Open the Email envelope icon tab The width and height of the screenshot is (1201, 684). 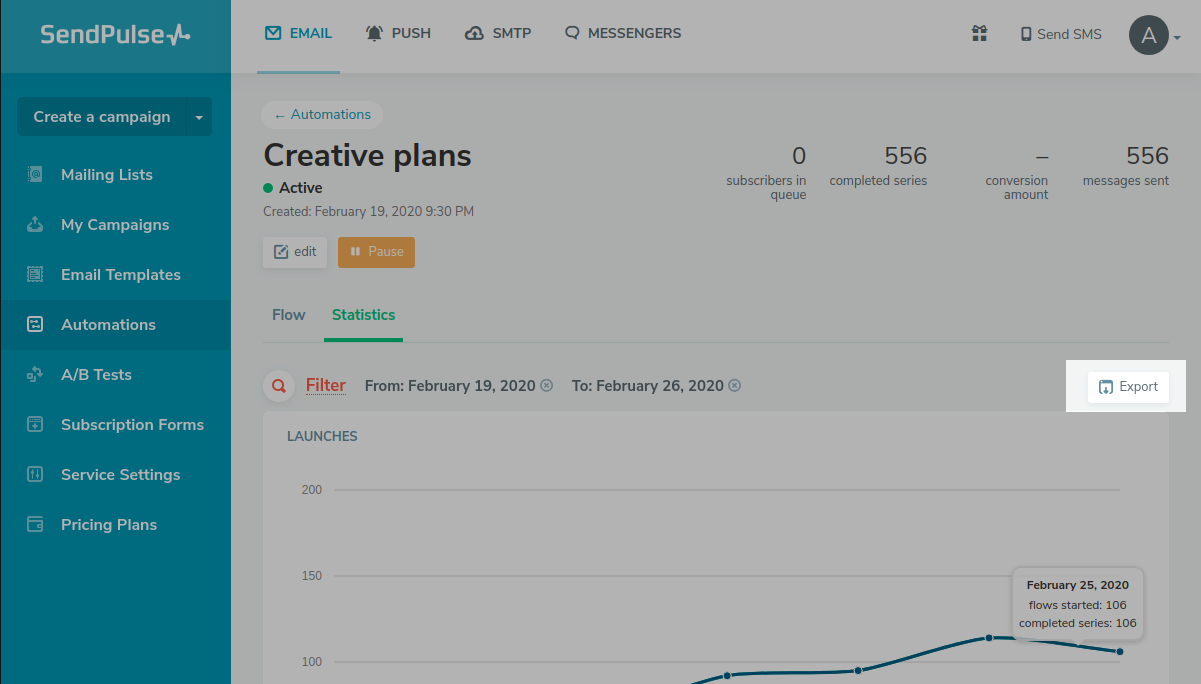(273, 33)
